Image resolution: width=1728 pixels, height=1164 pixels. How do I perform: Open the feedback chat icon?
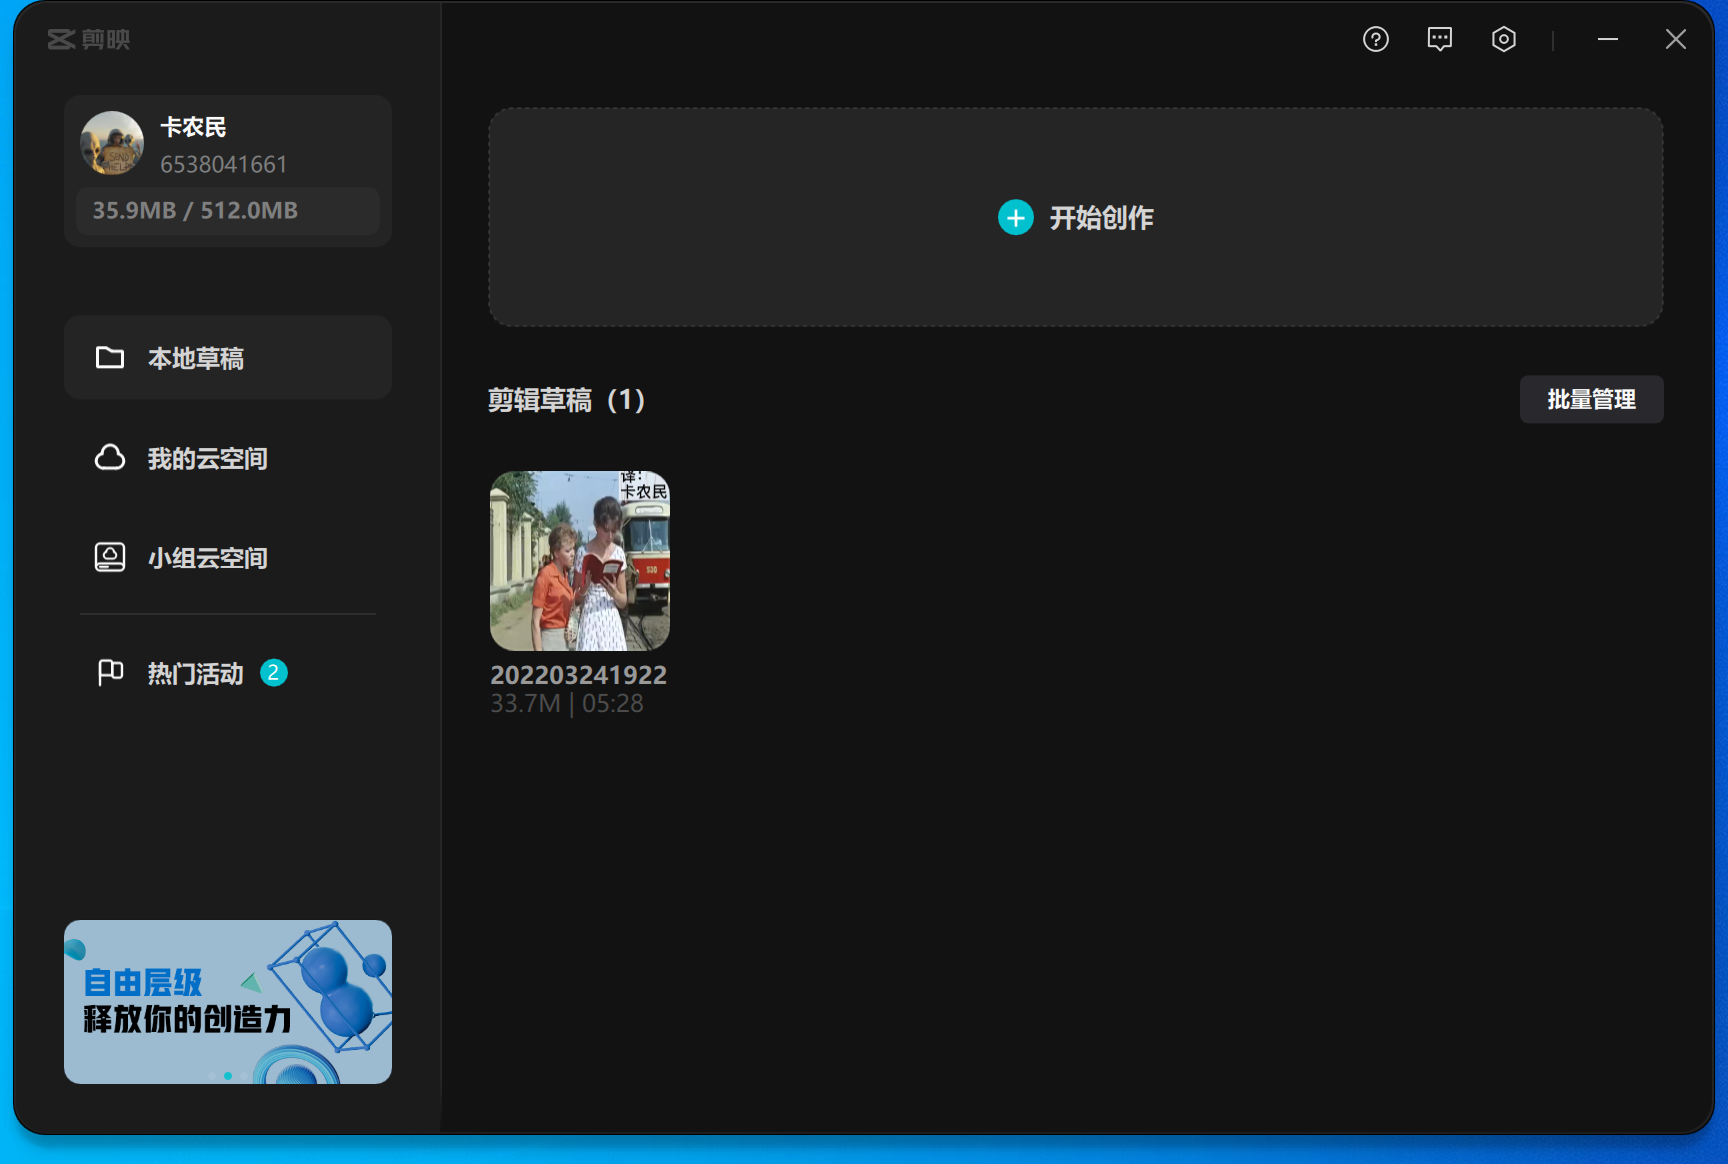click(x=1440, y=39)
